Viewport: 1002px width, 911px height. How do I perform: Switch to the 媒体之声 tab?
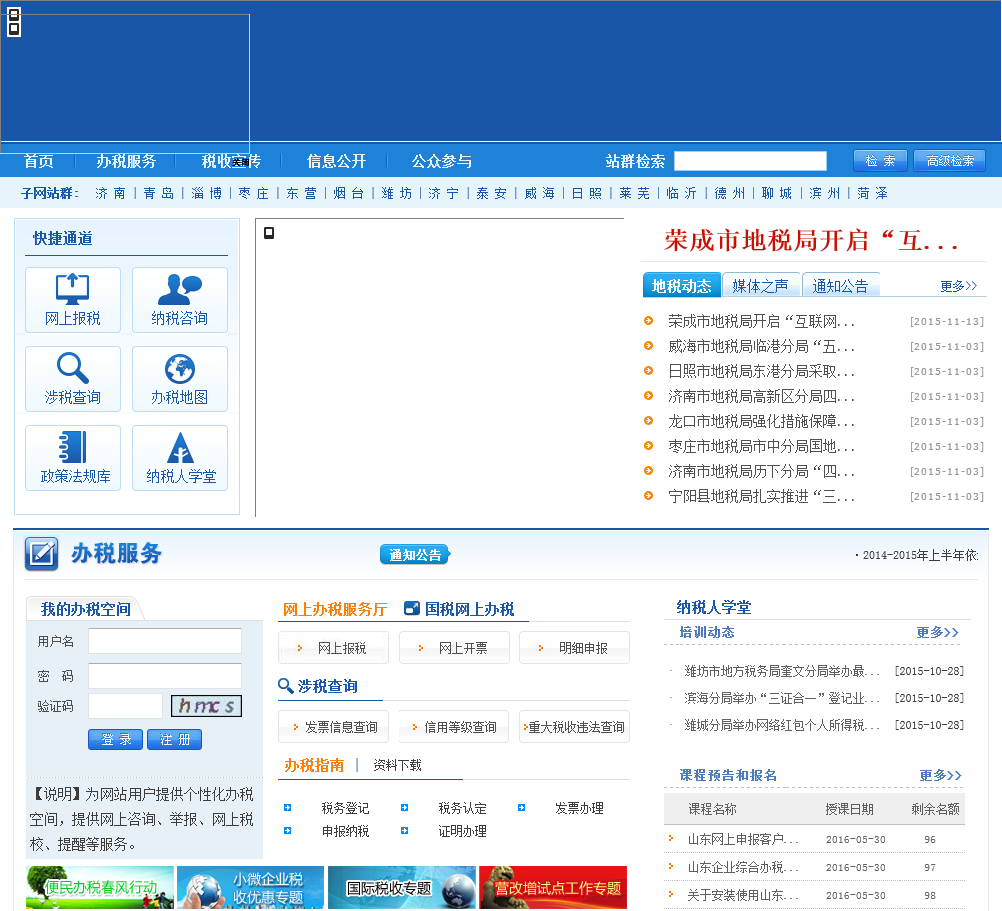(x=761, y=285)
